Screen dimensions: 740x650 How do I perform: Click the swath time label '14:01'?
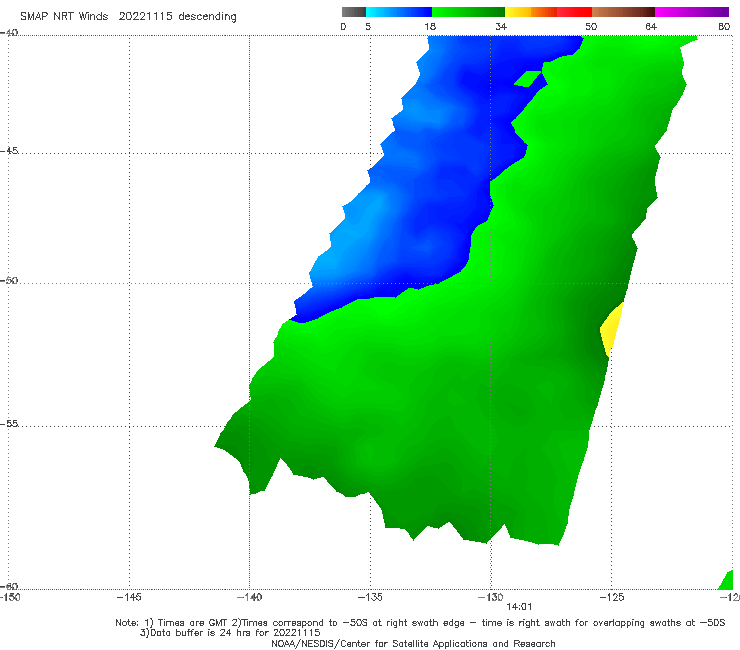[519, 607]
